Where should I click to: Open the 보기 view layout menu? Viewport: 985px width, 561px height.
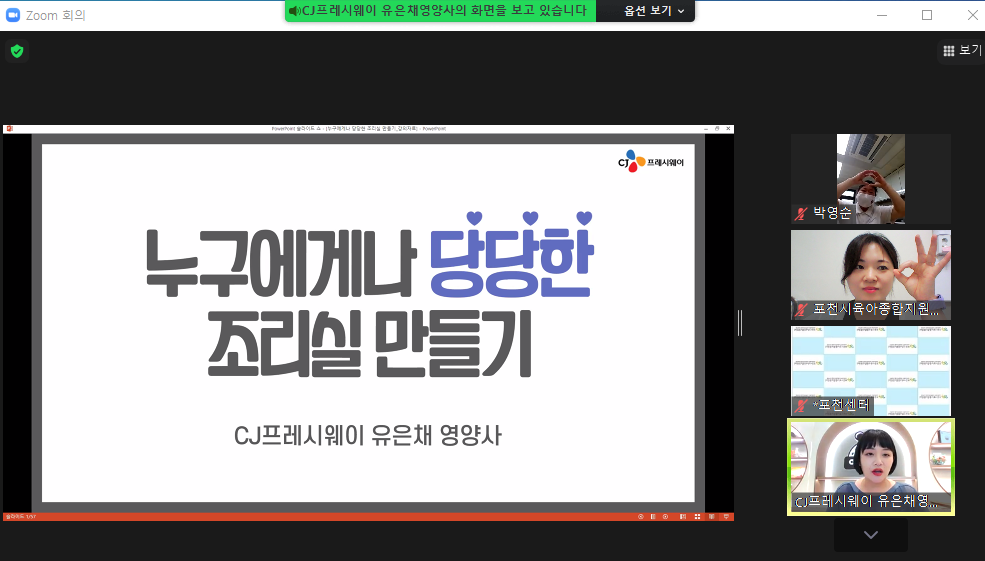[962, 50]
